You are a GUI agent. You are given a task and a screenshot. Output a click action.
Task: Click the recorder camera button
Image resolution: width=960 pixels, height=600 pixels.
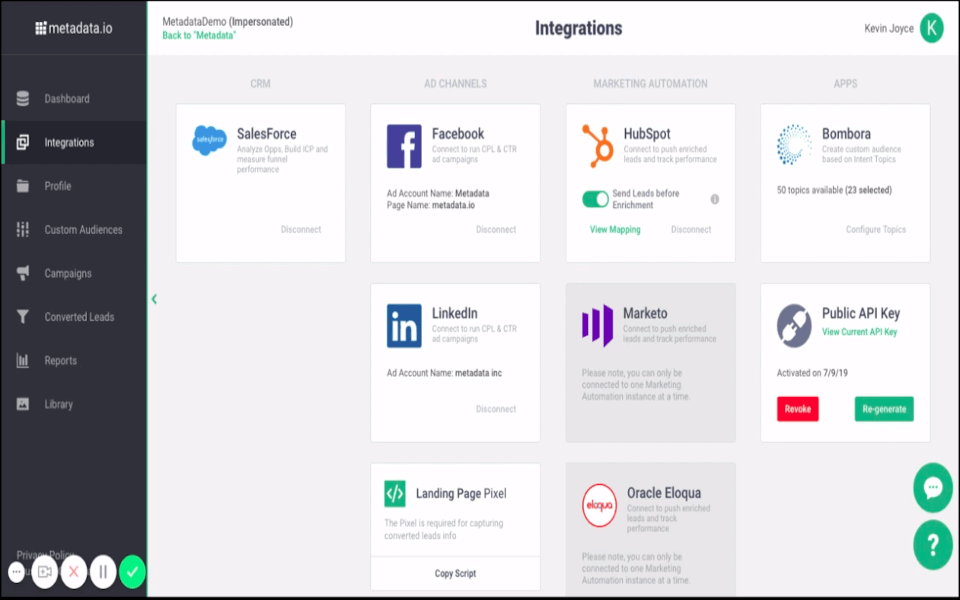pyautogui.click(x=45, y=572)
